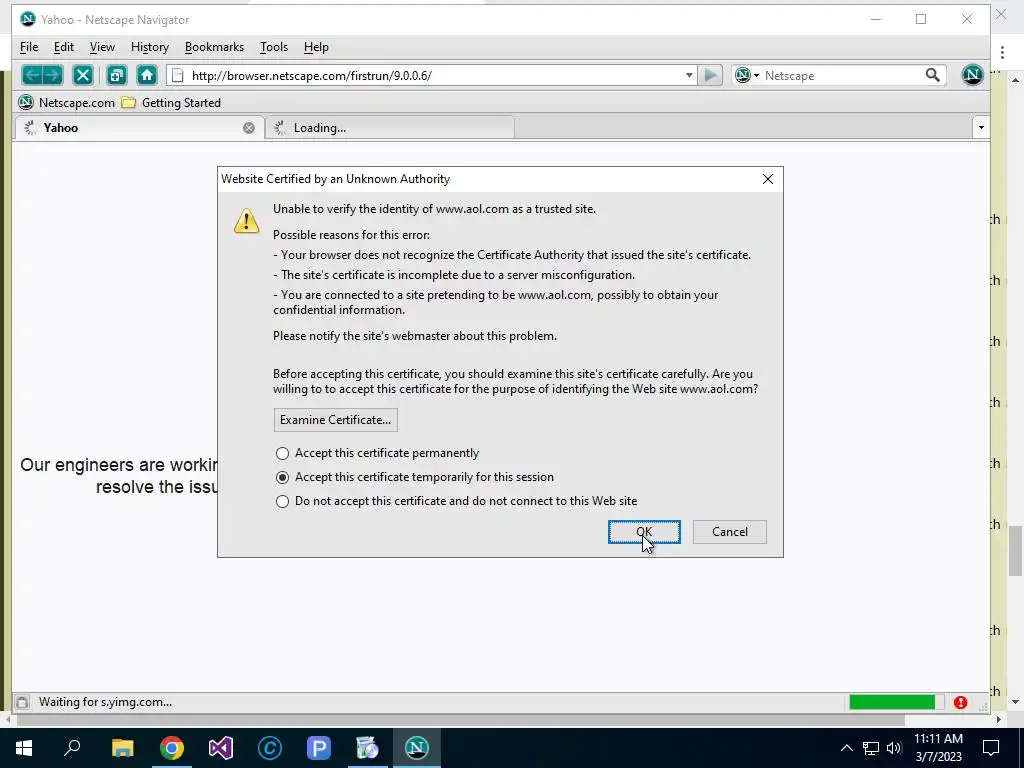Open the Bookmarks menu
The height and width of the screenshot is (768, 1024).
tap(214, 47)
